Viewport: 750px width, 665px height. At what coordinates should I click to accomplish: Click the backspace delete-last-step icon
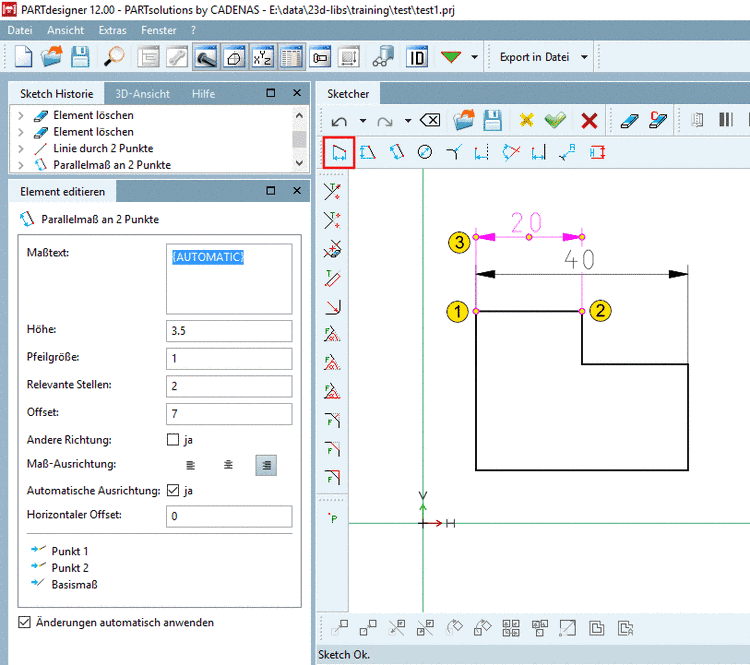[x=430, y=120]
